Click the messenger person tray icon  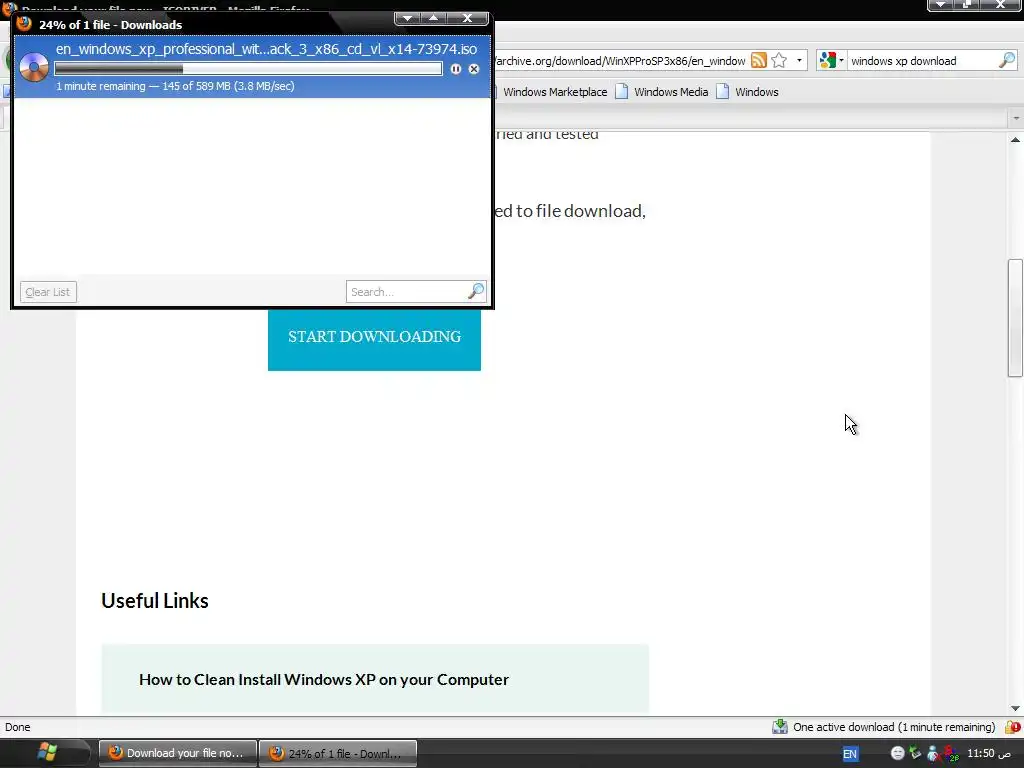[933, 753]
